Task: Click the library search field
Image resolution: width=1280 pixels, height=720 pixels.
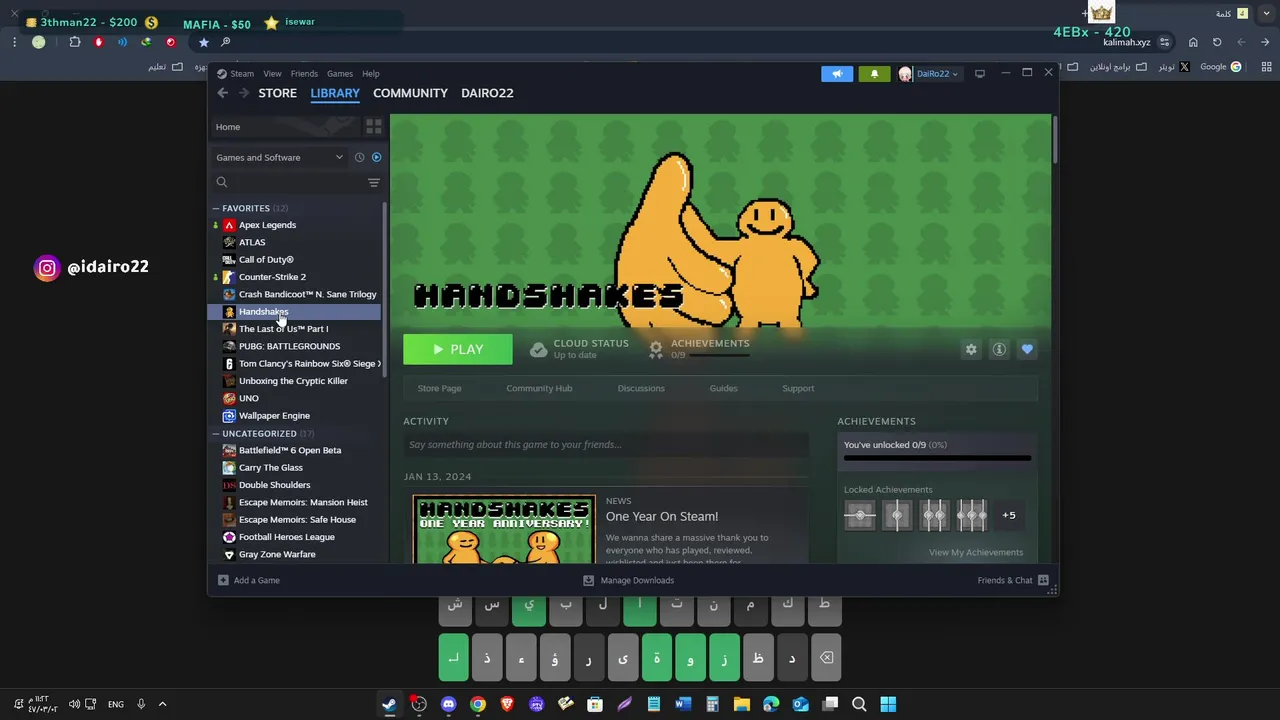Action: pos(288,182)
